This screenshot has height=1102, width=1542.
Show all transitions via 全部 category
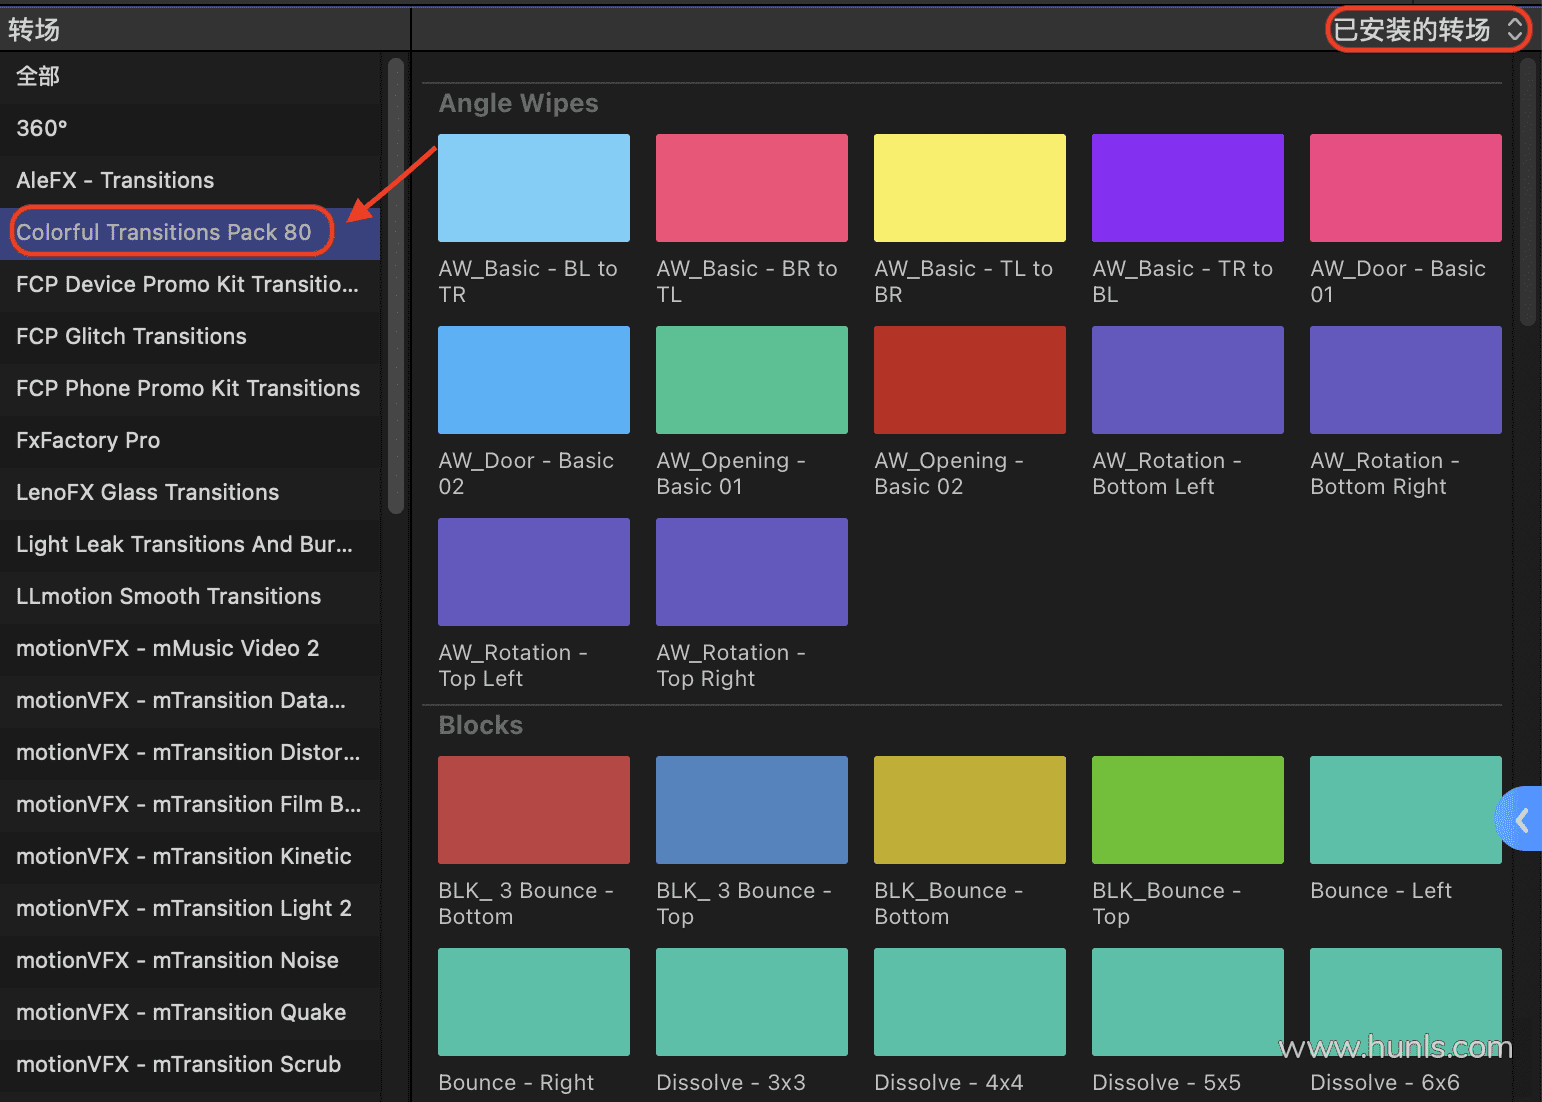click(x=38, y=76)
